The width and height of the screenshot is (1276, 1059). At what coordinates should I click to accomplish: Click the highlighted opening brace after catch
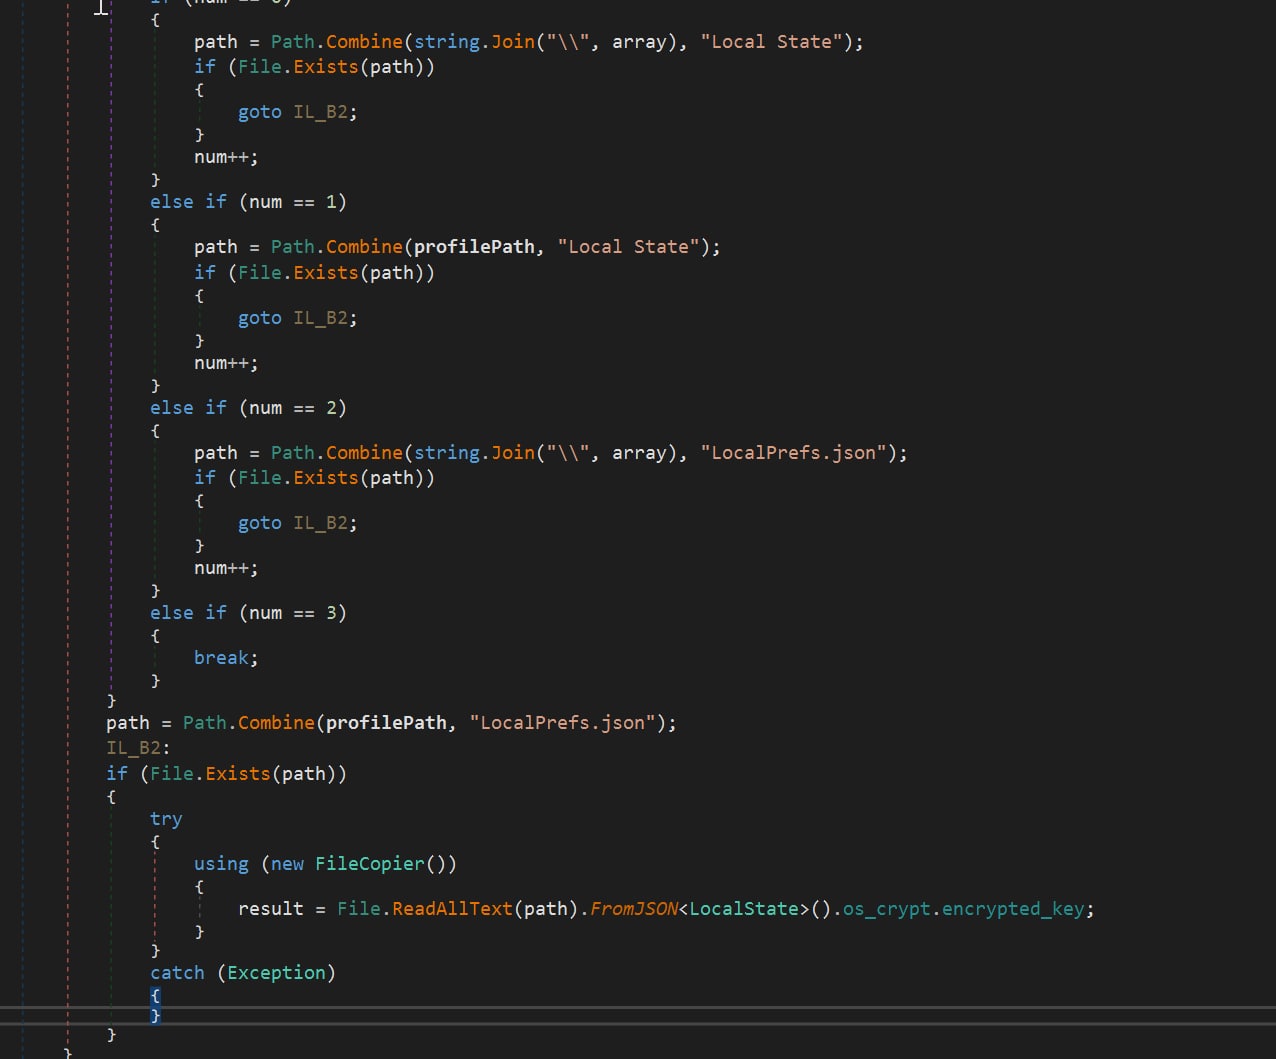coord(155,996)
